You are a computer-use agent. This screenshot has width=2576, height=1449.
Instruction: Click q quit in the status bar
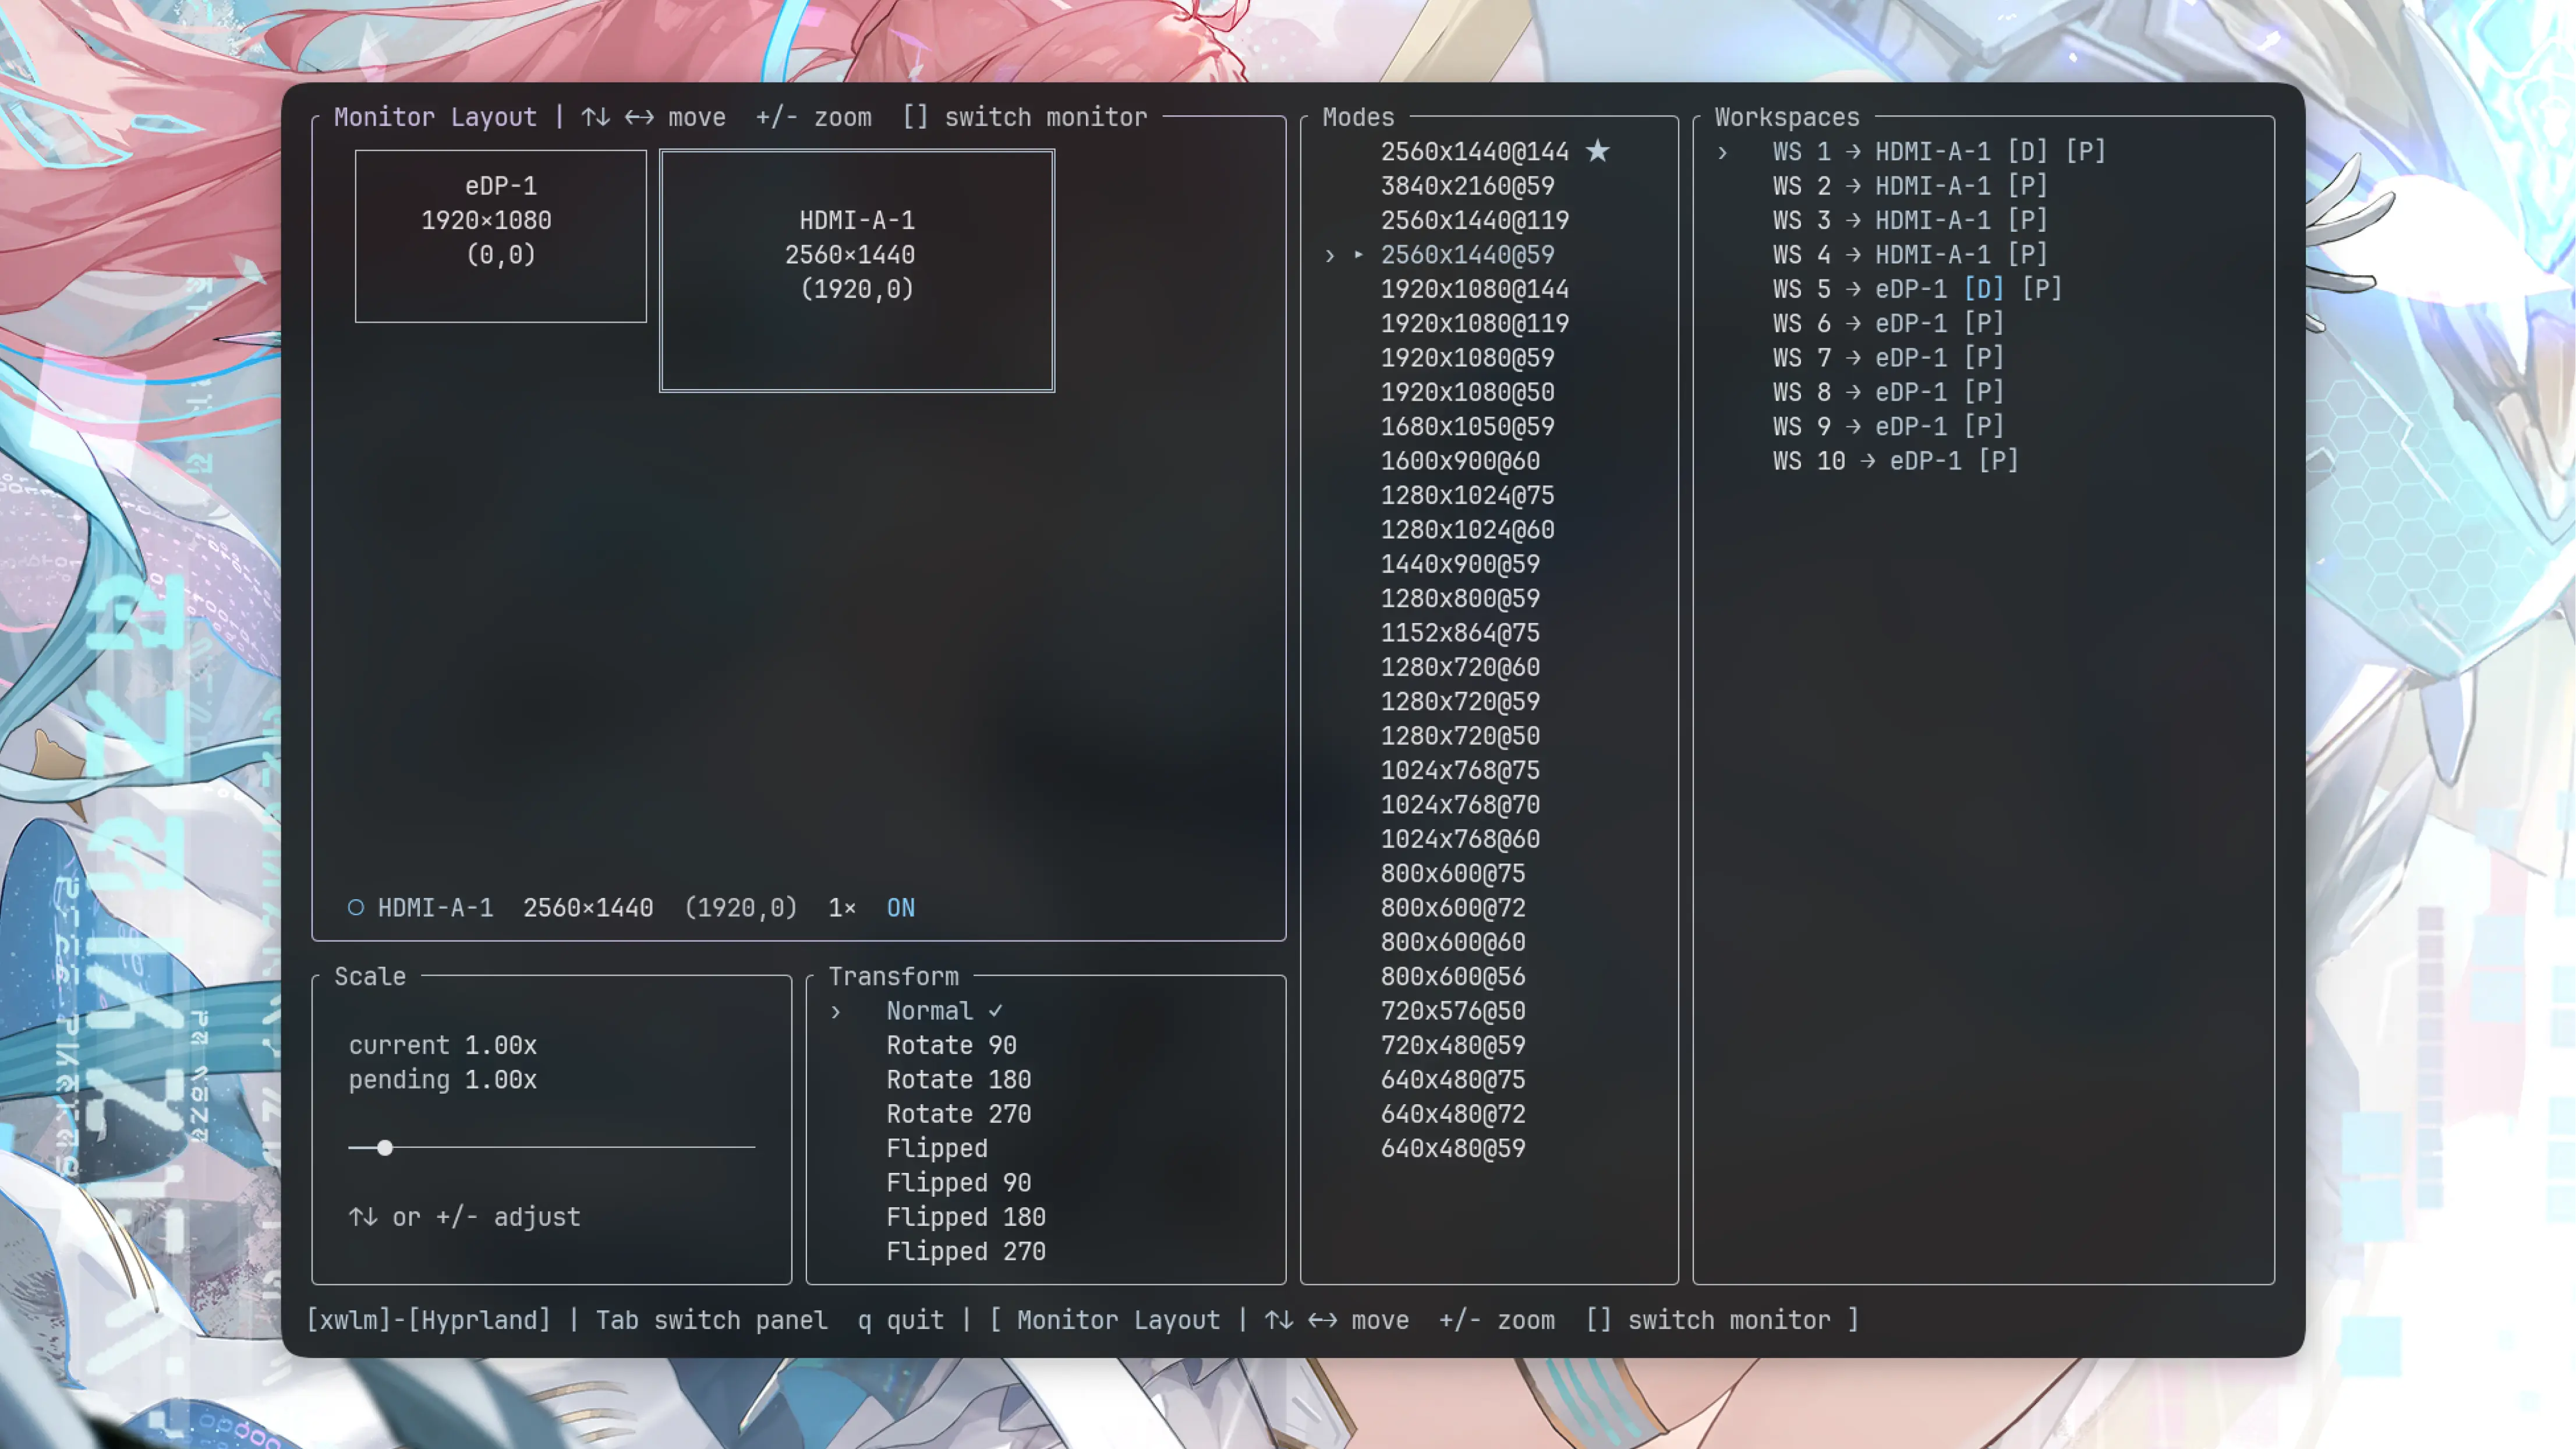pos(901,1320)
